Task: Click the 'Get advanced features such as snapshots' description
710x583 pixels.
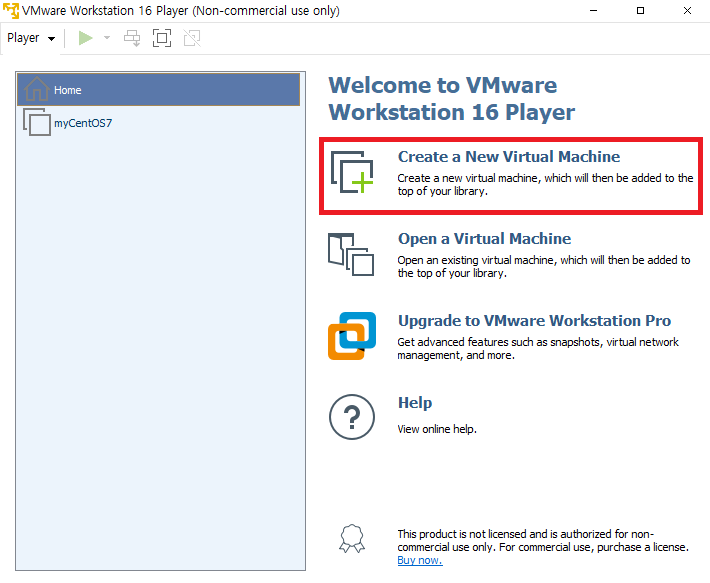Action: [538, 349]
